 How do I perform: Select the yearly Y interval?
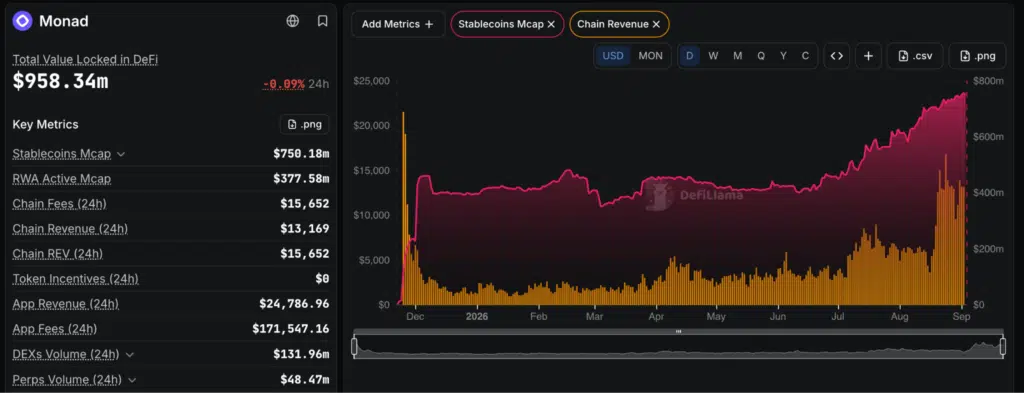(x=783, y=55)
